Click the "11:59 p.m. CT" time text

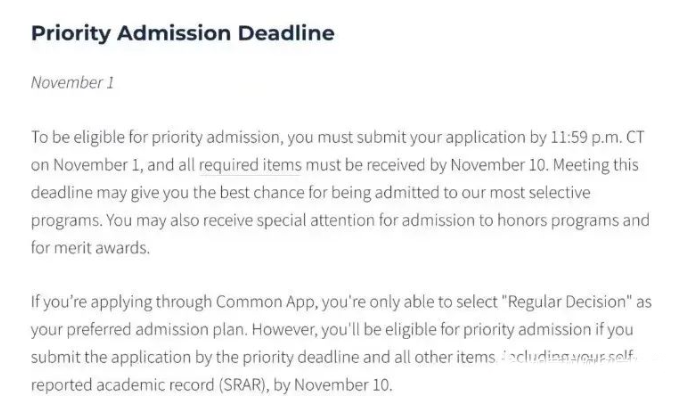[x=597, y=137]
